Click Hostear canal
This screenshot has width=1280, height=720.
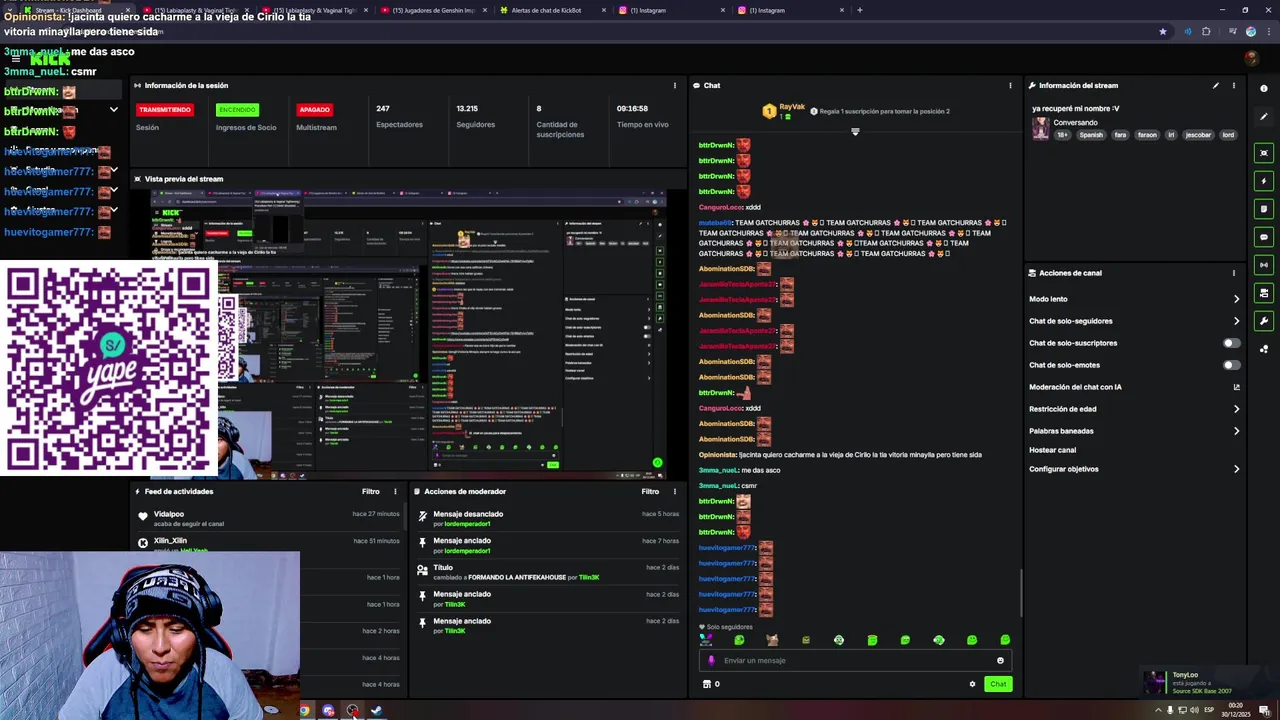[1052, 450]
